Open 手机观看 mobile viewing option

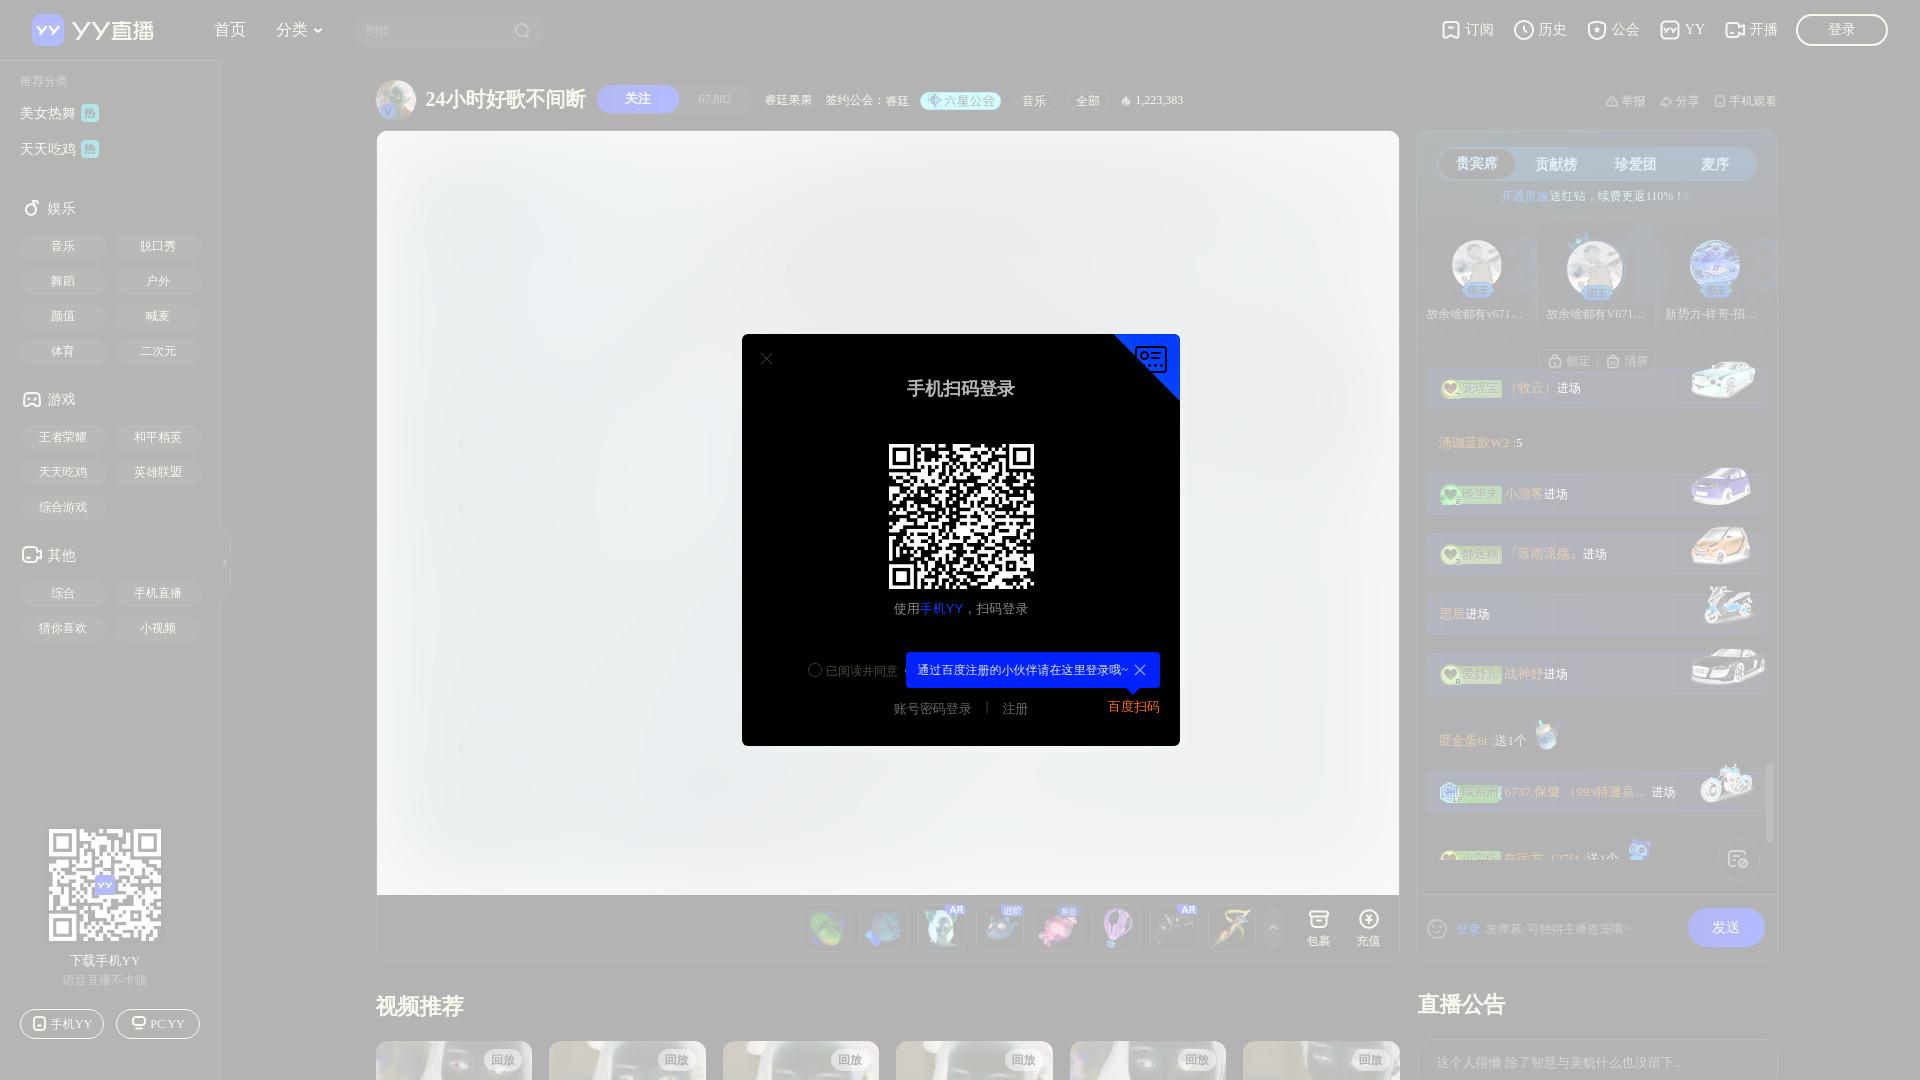[x=1745, y=101]
